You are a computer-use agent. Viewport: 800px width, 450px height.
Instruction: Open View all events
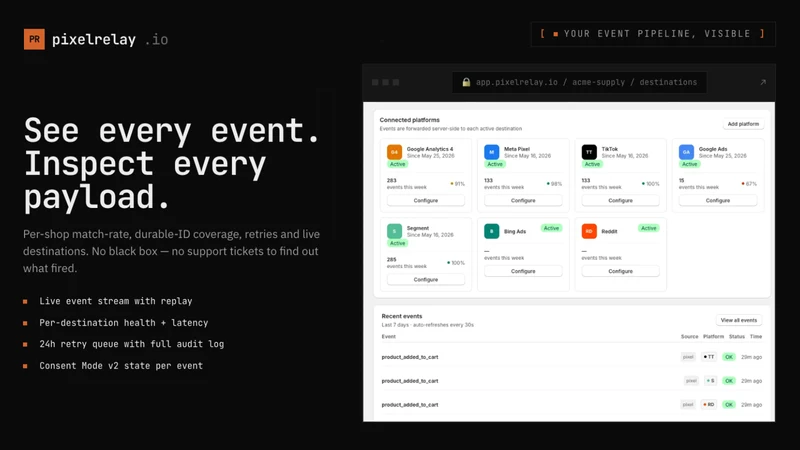738,320
